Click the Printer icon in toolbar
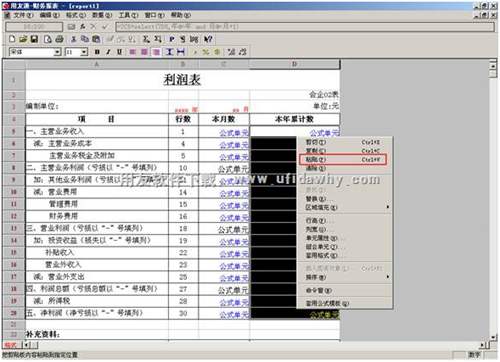 coord(59,39)
